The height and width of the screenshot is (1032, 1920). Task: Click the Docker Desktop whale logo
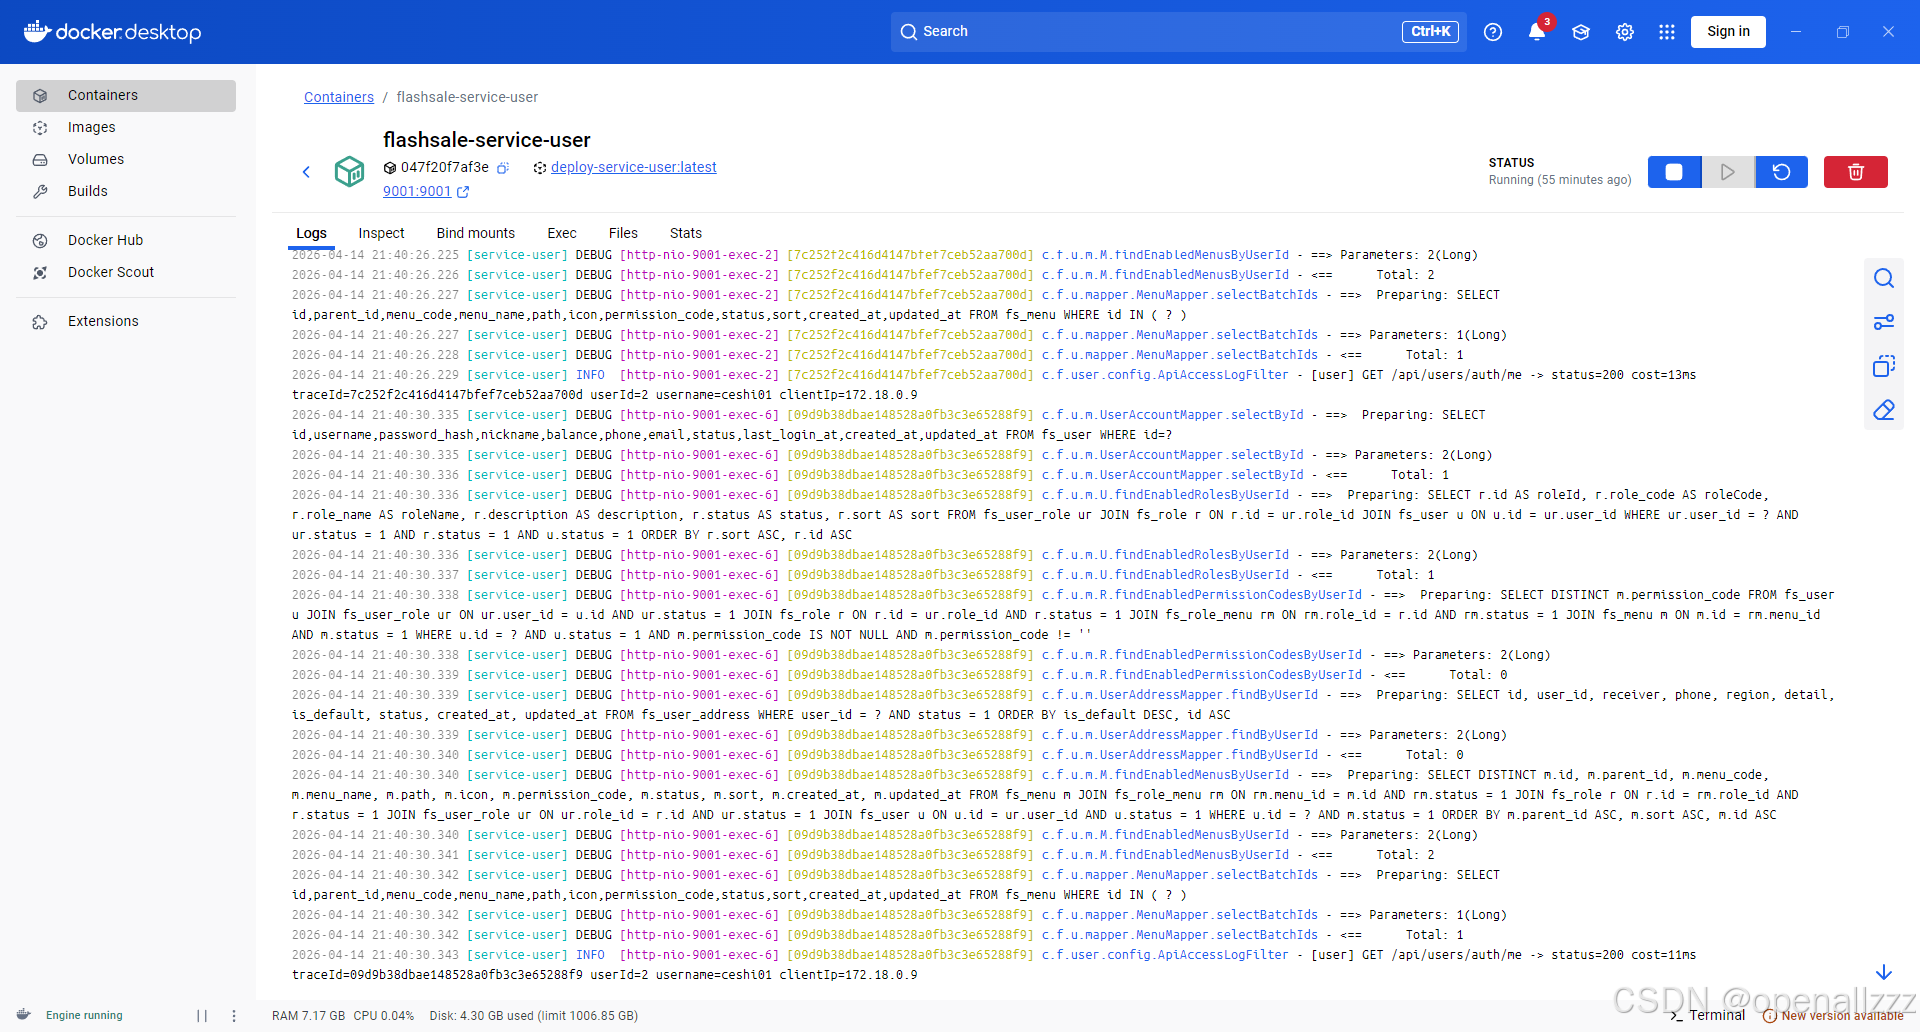point(112,32)
